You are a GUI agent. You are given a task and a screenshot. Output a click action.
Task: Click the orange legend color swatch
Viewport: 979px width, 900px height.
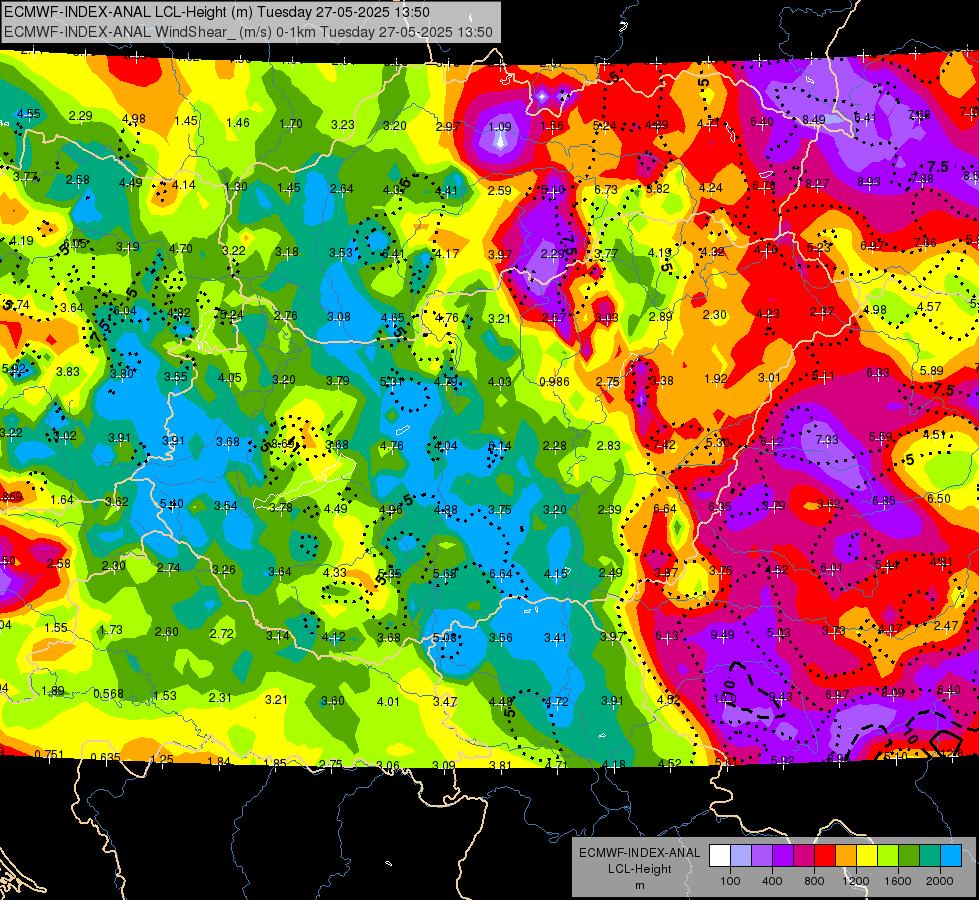846,856
